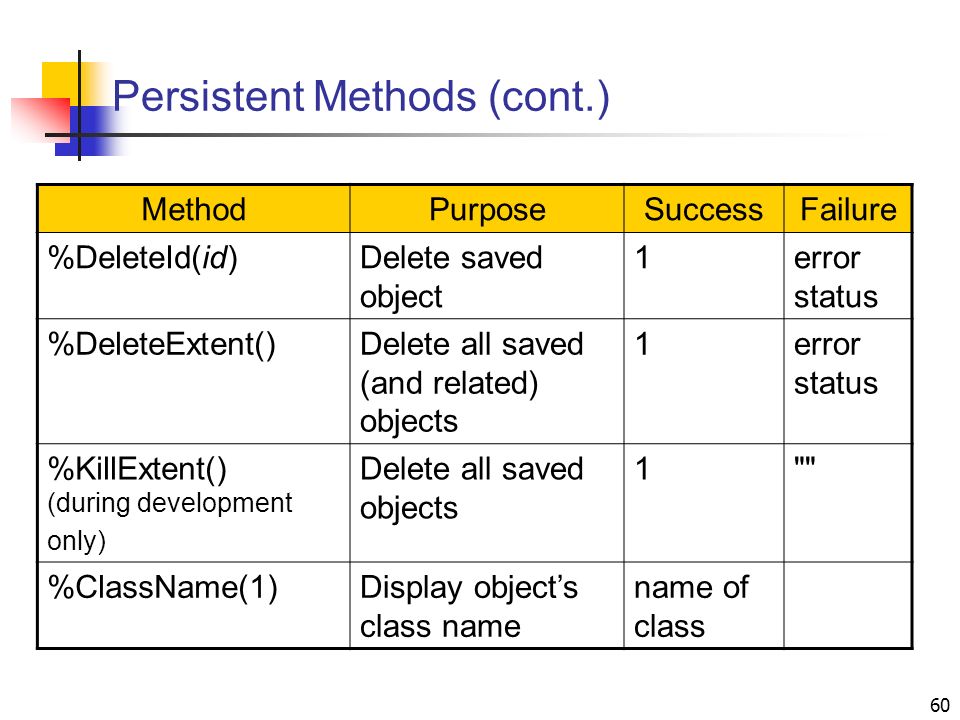Click 'Delete all saved (and related) objects' cell
Screen dimensions: 960x720
[x=487, y=381]
